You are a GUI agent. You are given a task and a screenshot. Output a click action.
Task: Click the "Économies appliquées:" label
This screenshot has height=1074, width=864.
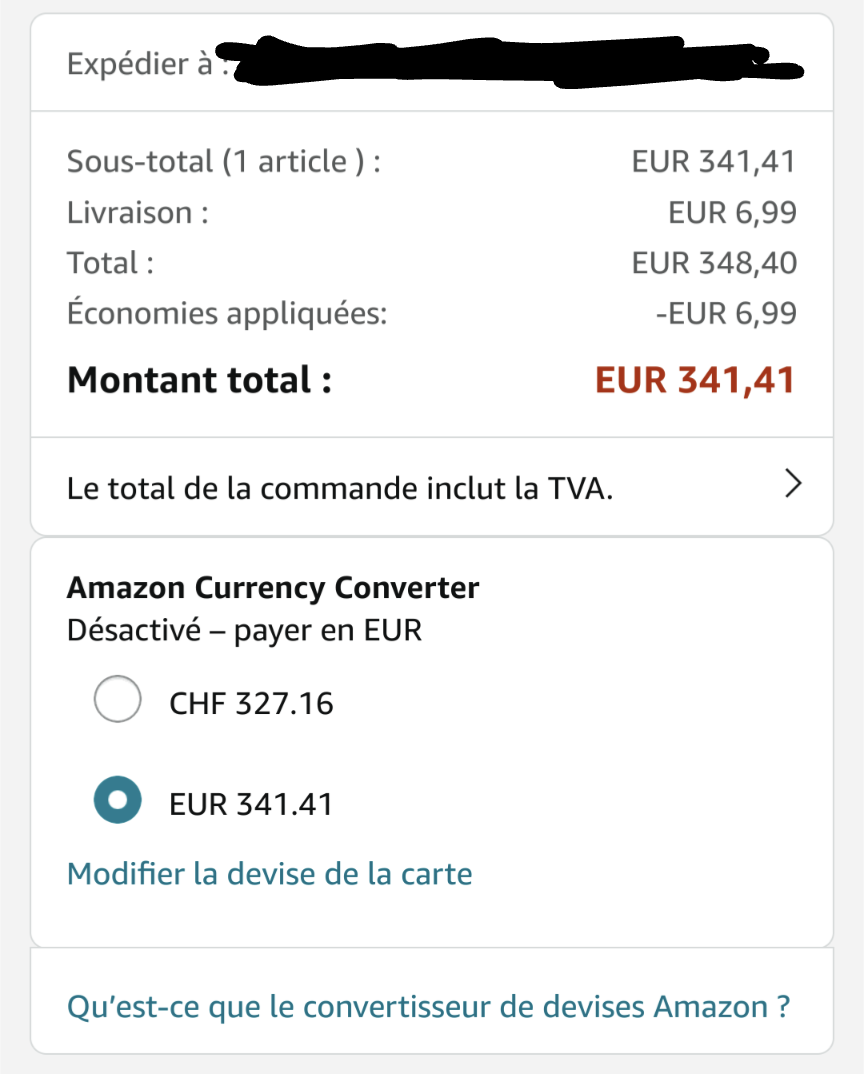tap(226, 313)
